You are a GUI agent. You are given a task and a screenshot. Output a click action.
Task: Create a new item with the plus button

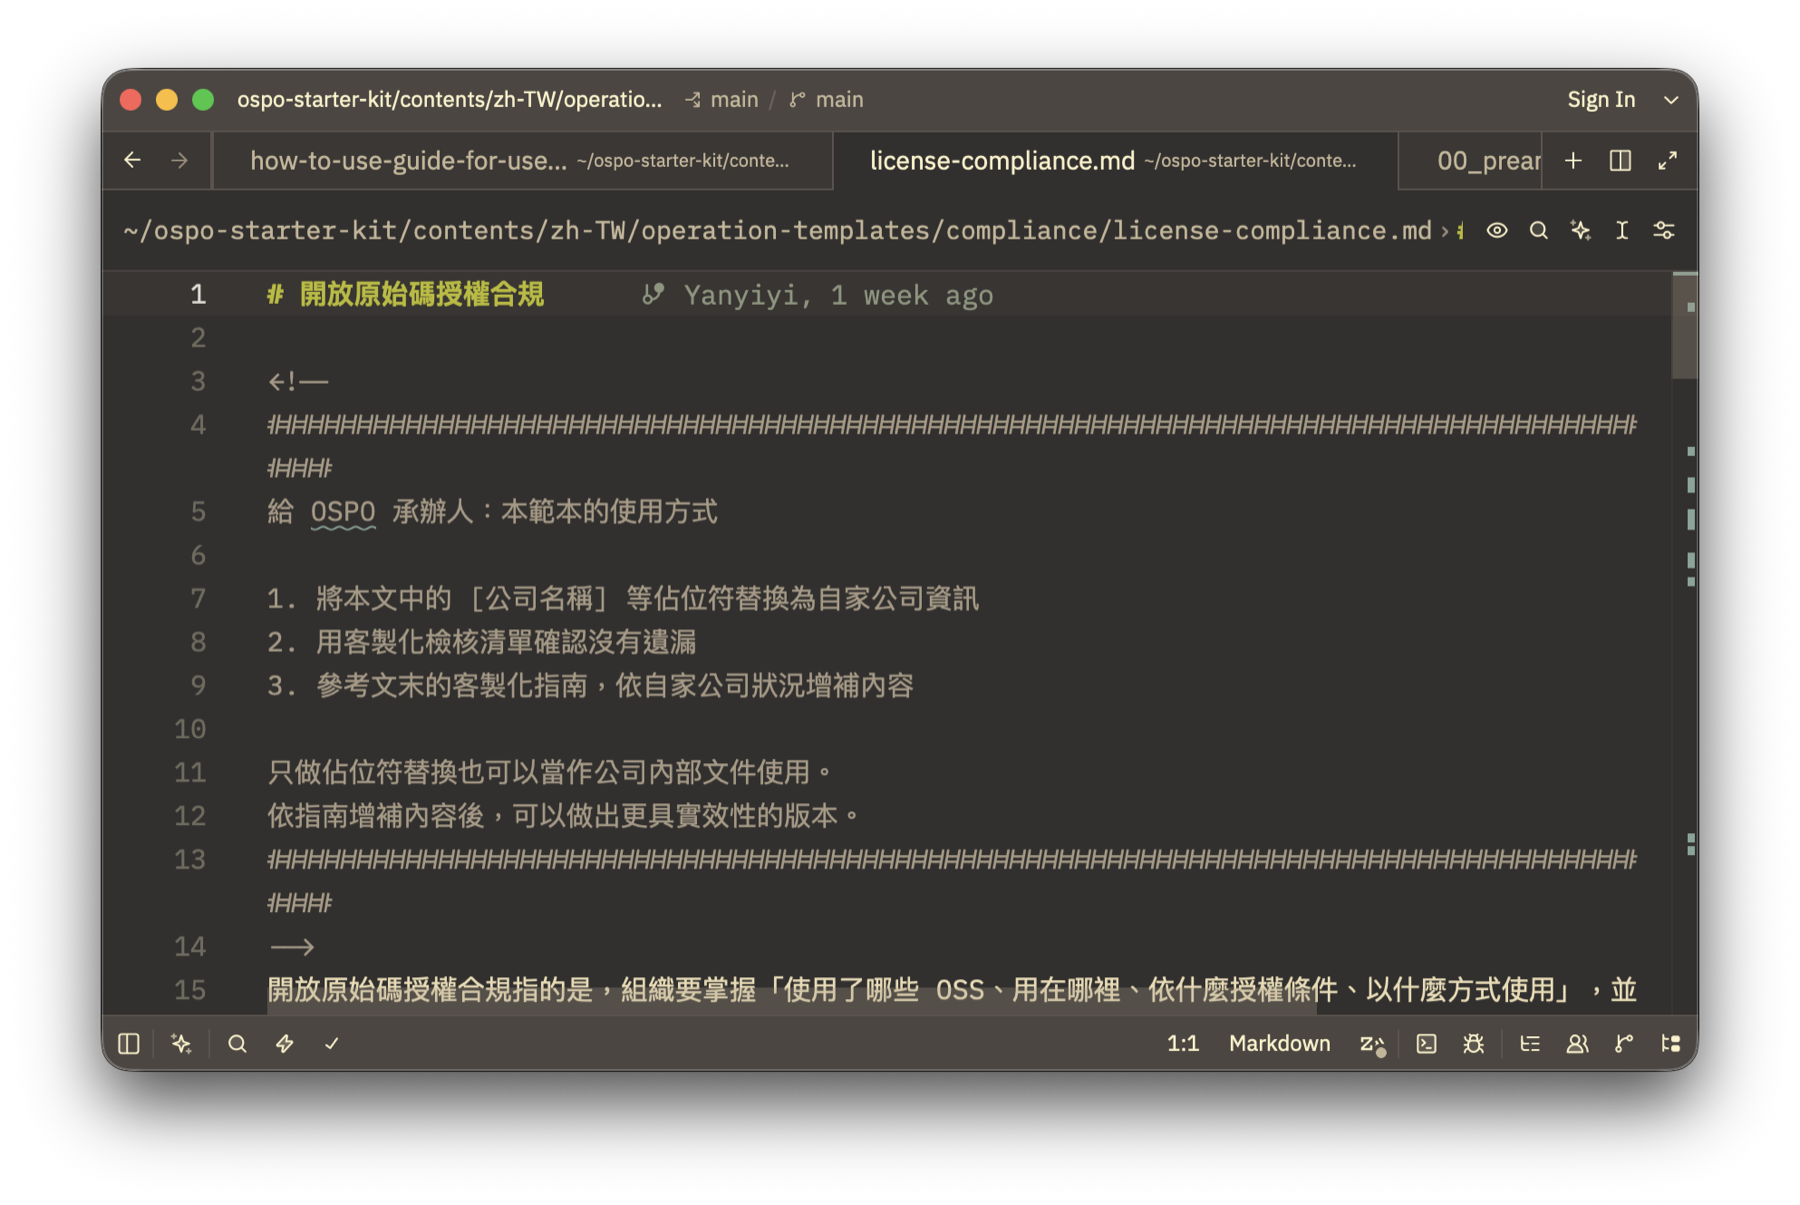click(x=1573, y=161)
